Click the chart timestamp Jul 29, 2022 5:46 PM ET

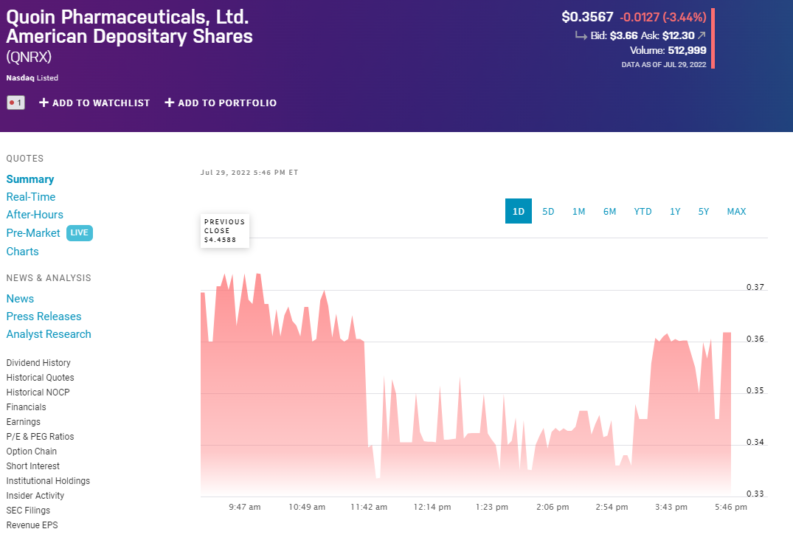click(249, 172)
